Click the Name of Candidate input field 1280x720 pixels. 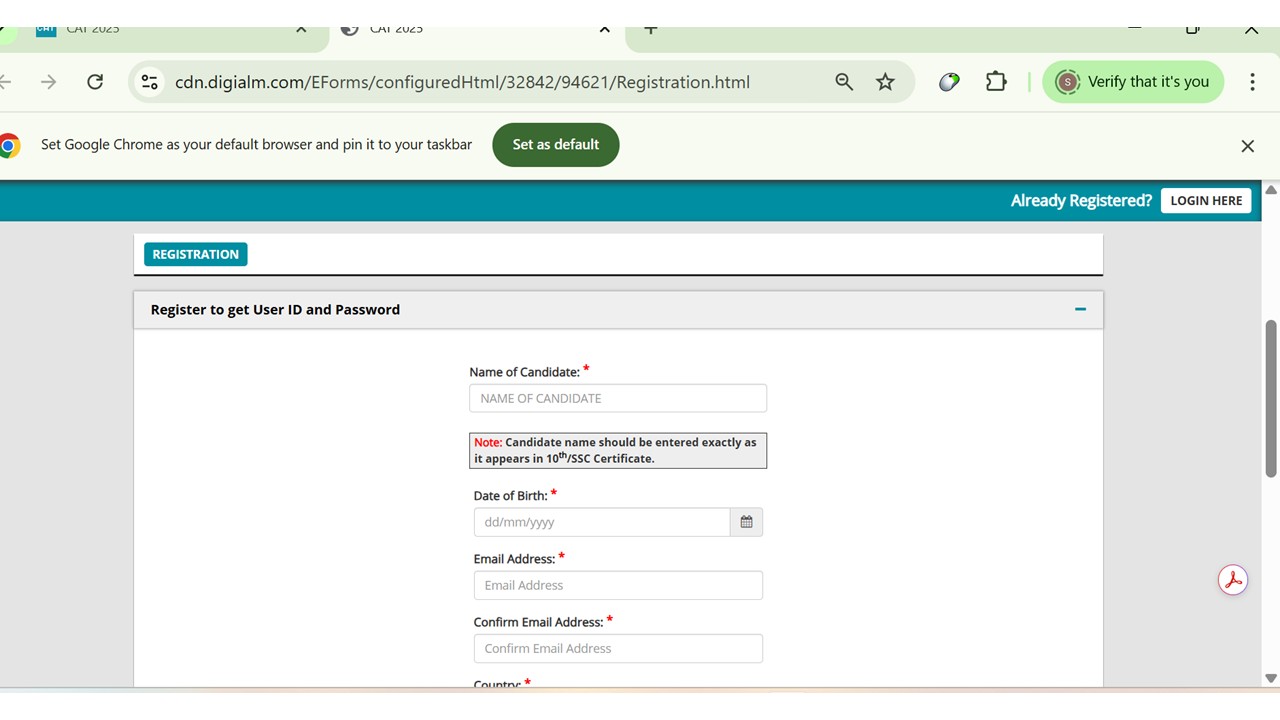pyautogui.click(x=617, y=398)
